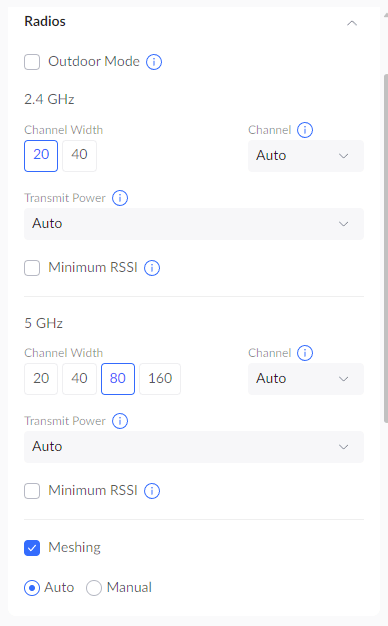Click the Outdoor Mode info icon
Image resolution: width=388 pixels, height=626 pixels.
pos(154,62)
